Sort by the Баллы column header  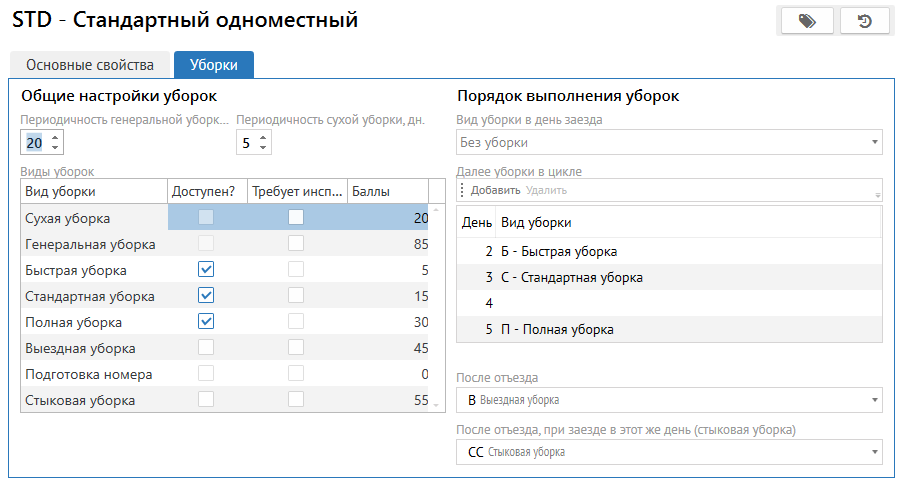point(387,191)
